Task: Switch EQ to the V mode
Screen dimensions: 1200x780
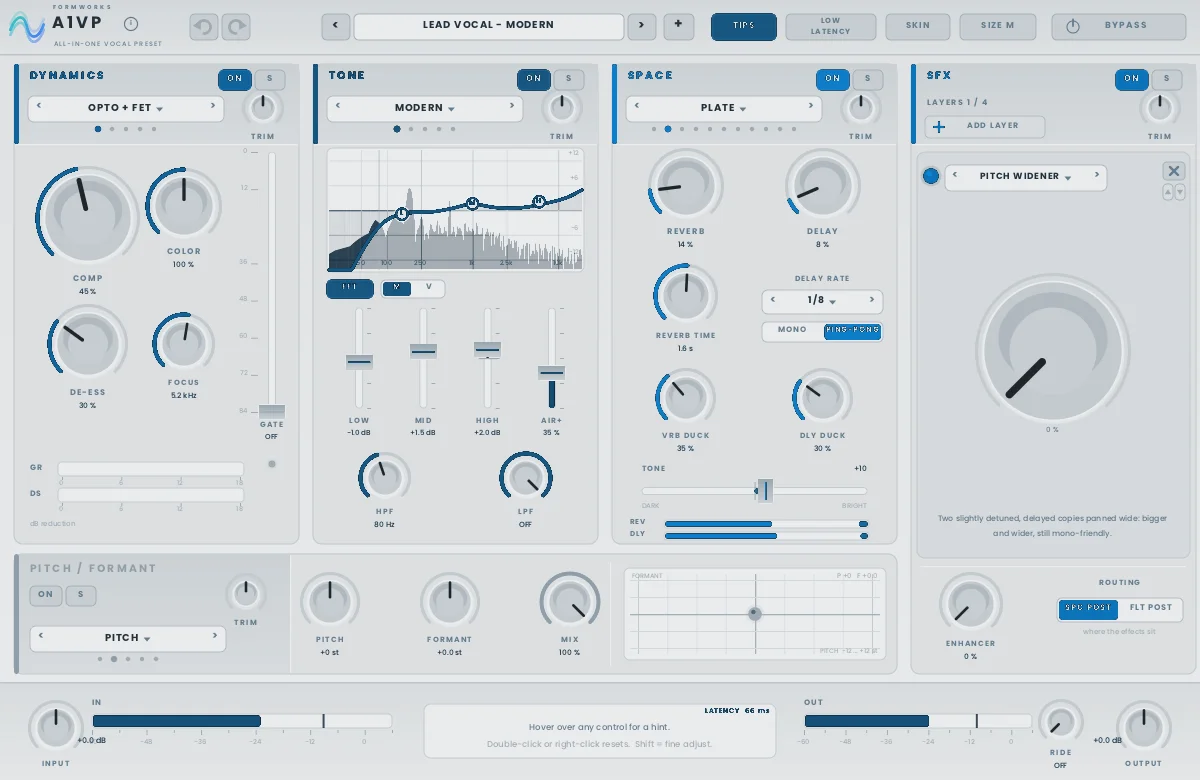Action: point(429,288)
